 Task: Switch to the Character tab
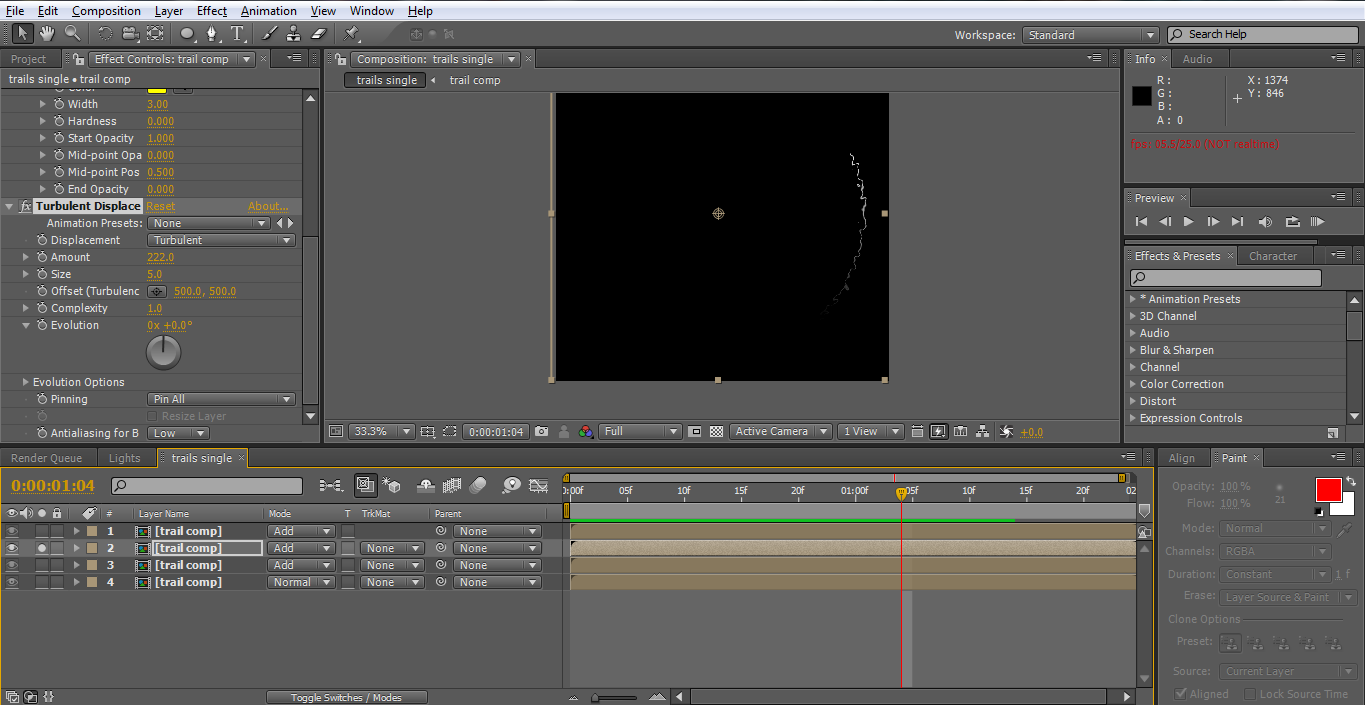click(x=1273, y=256)
